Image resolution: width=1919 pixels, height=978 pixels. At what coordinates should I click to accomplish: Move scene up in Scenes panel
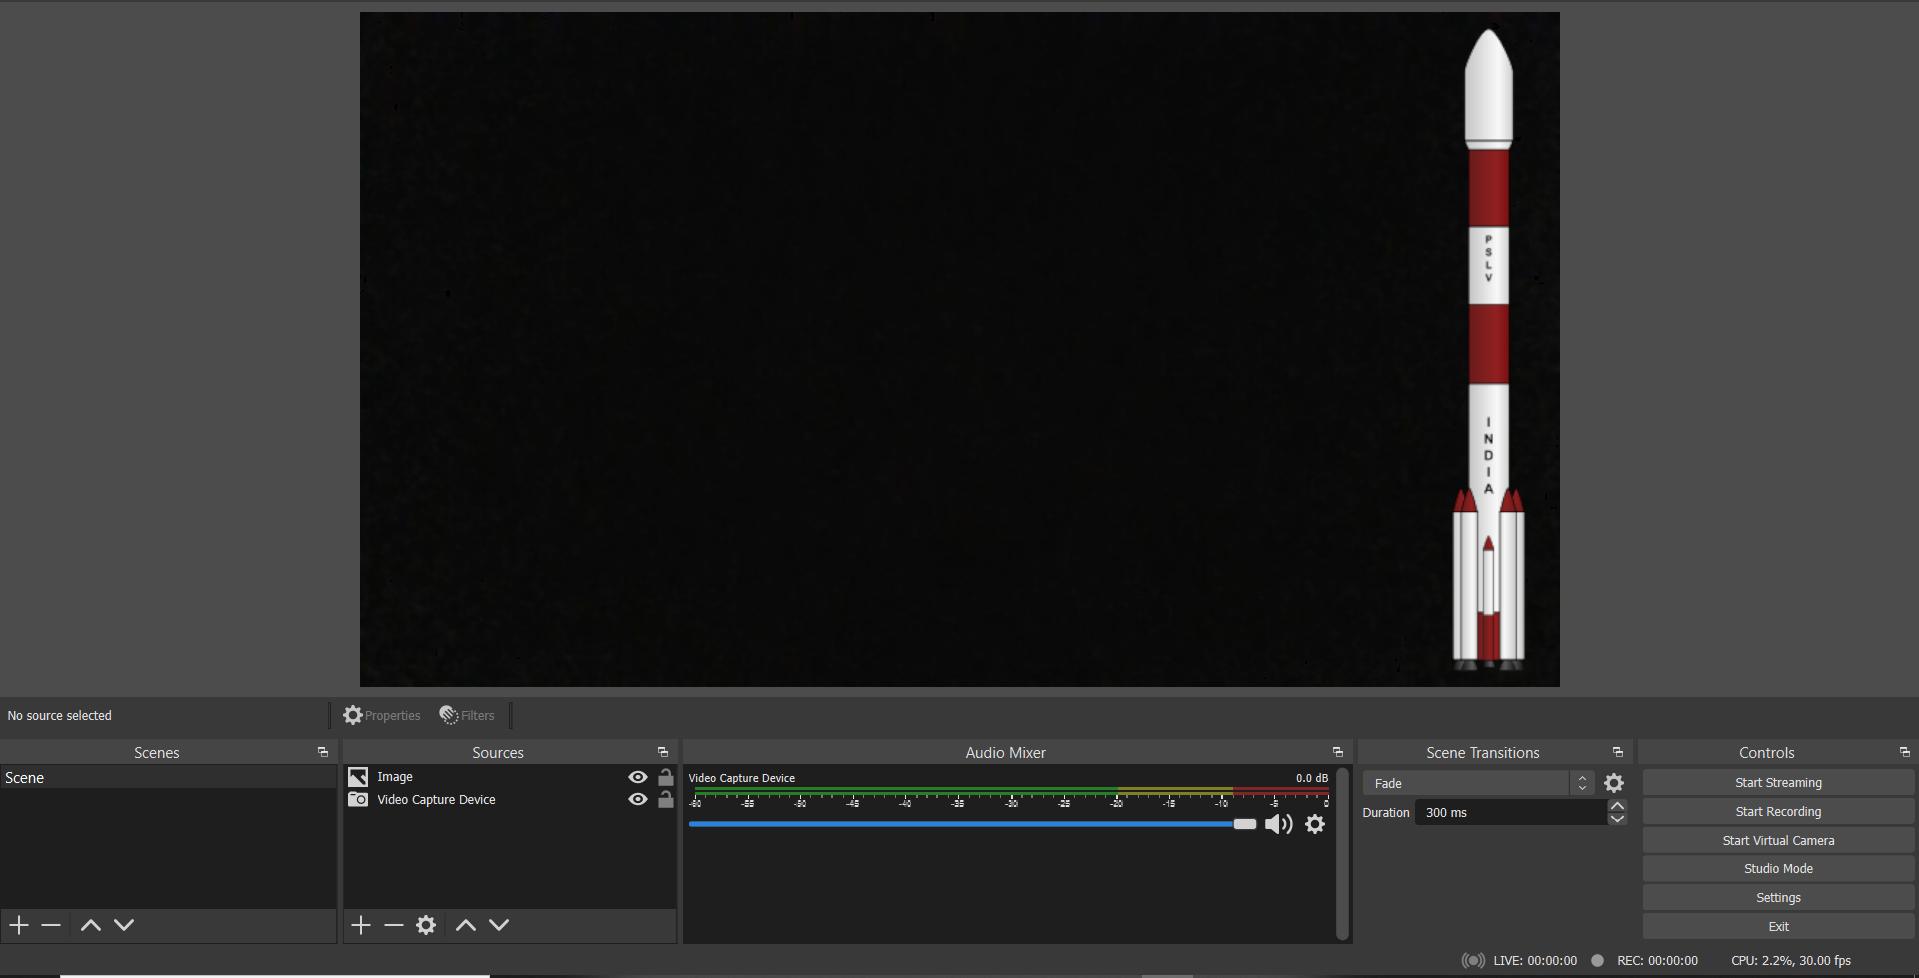pos(90,925)
